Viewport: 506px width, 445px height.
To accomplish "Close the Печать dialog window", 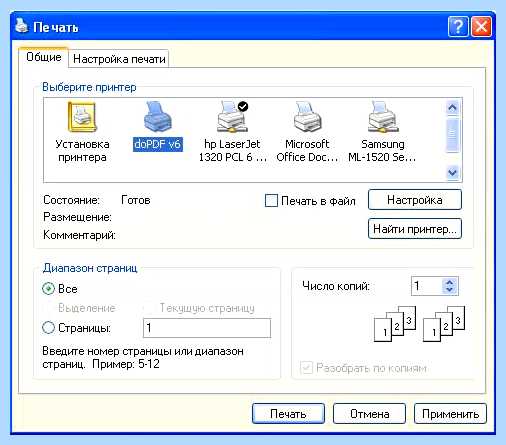I will pyautogui.click(x=481, y=27).
